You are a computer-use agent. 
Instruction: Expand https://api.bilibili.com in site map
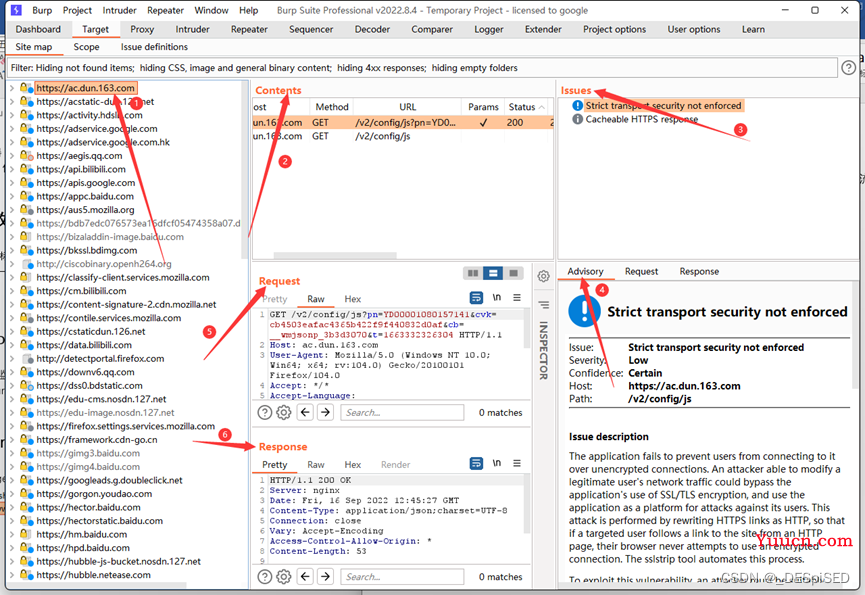[x=12, y=169]
